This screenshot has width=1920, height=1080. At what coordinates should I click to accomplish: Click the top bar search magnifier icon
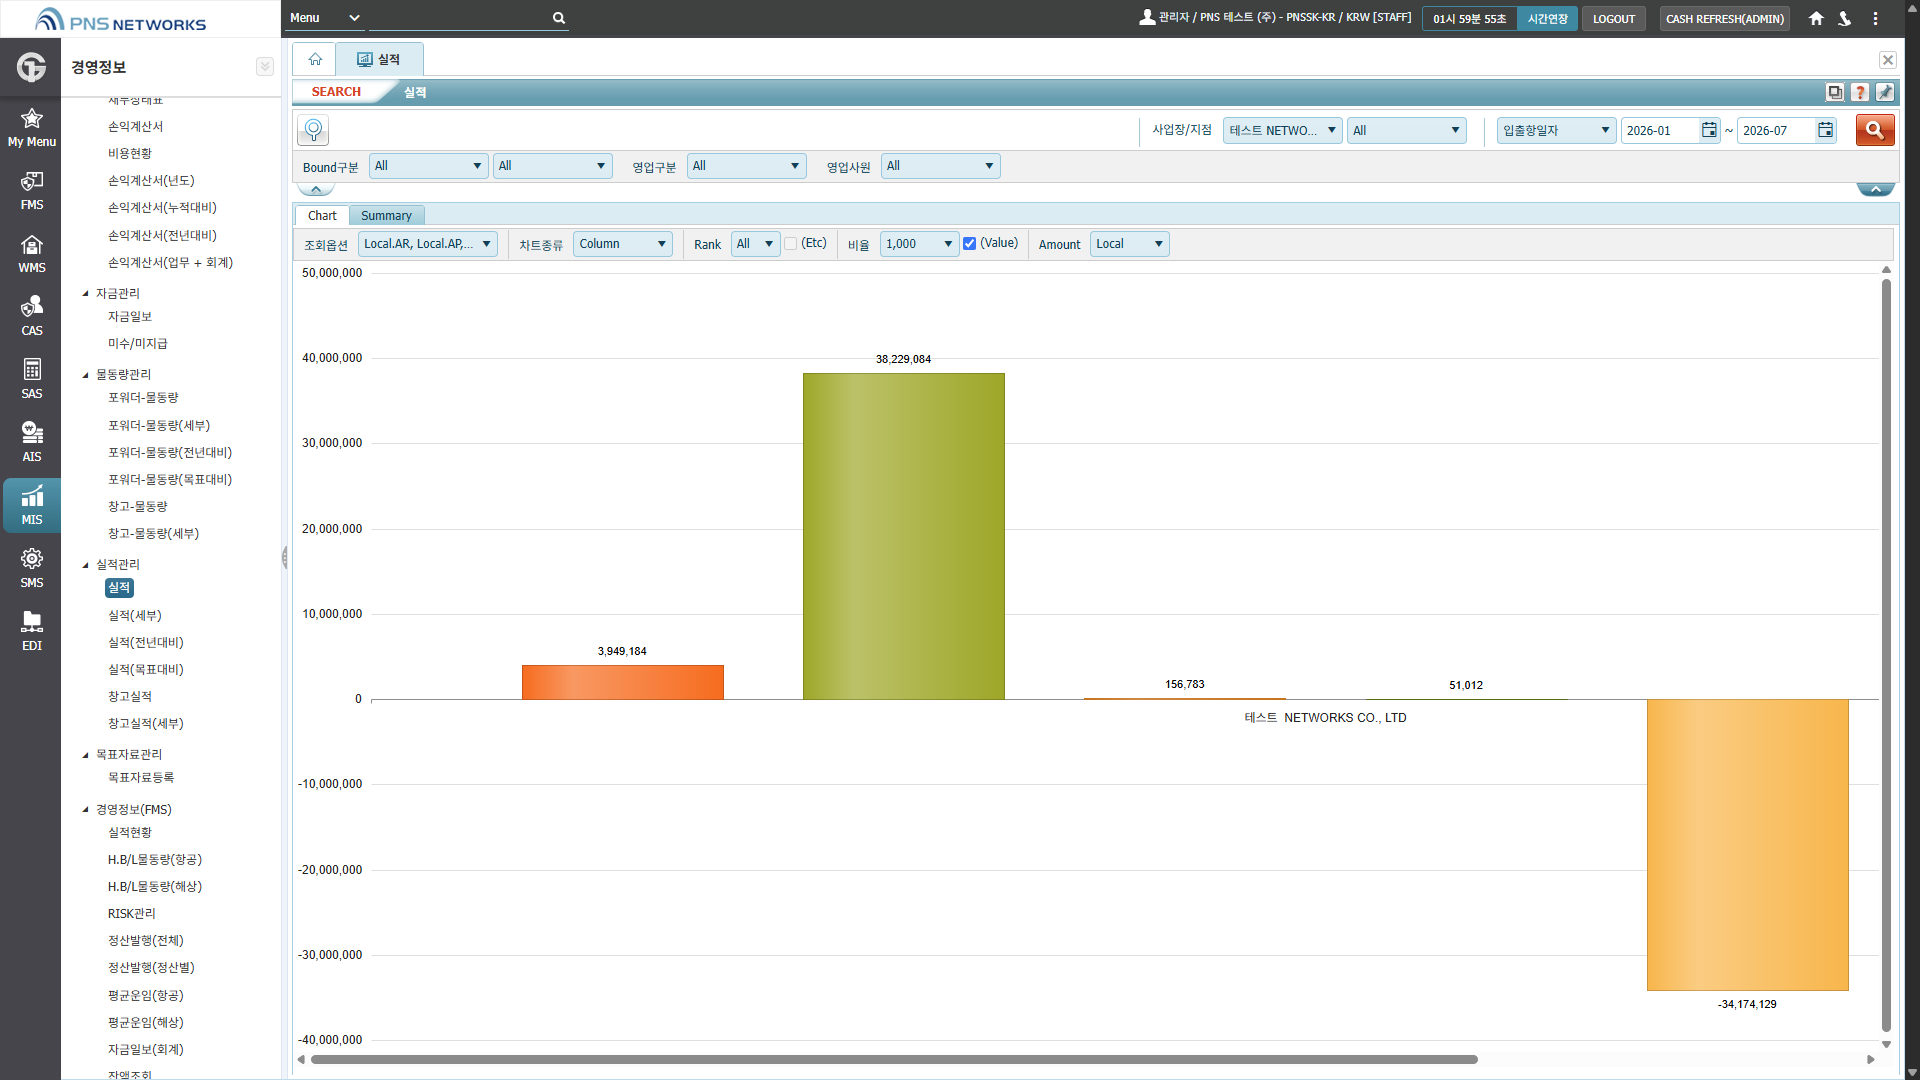pos(559,18)
